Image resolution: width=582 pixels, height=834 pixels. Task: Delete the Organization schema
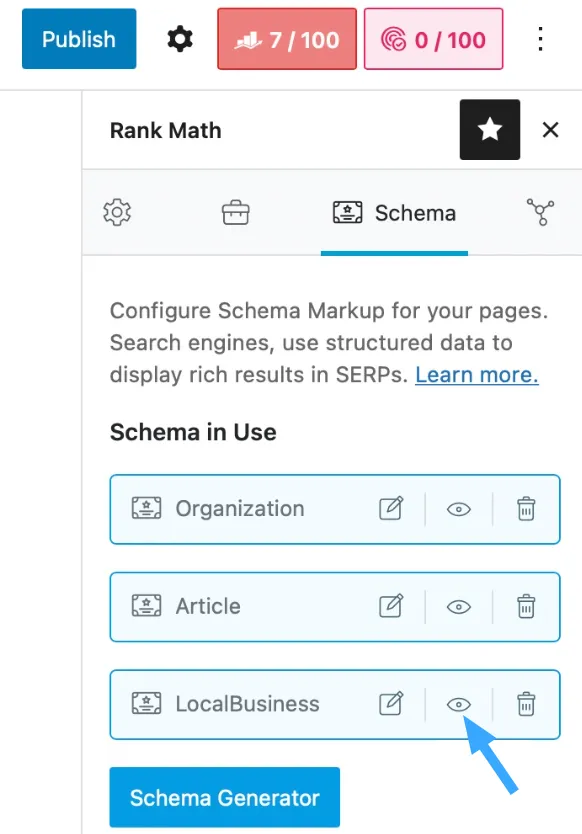tap(526, 509)
